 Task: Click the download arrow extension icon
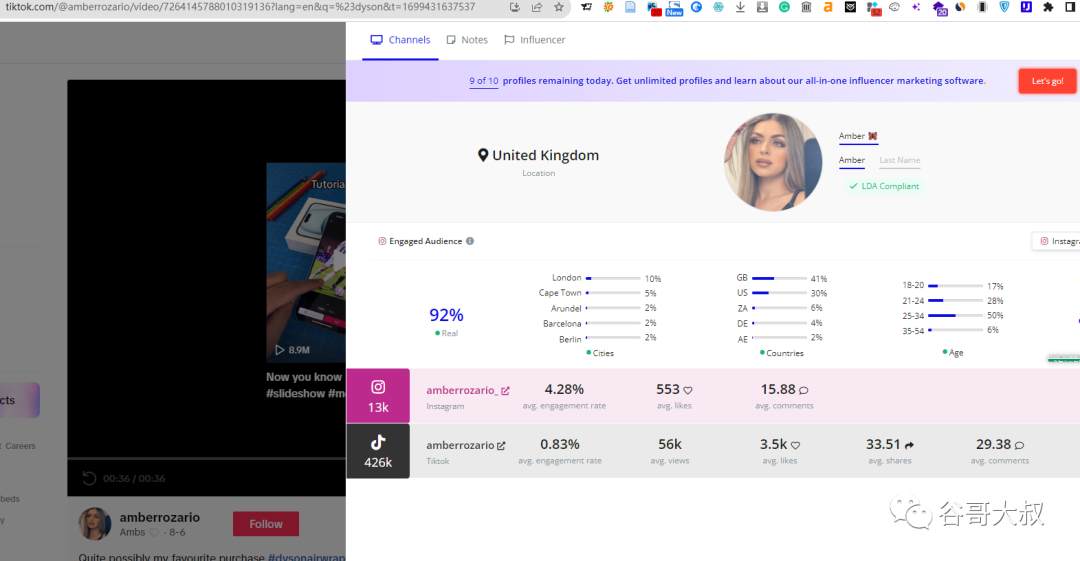[740, 7]
